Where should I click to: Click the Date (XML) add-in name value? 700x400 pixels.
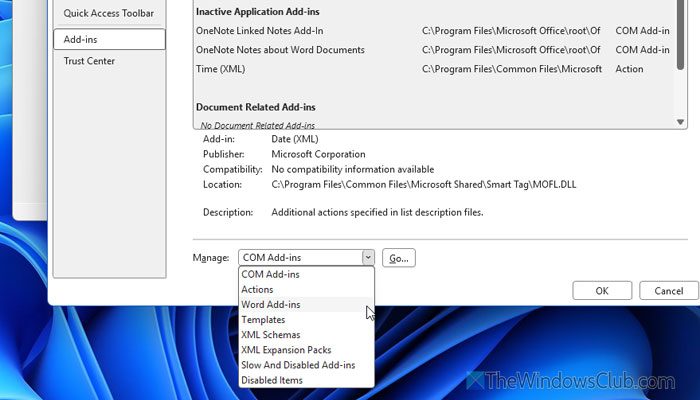295,139
